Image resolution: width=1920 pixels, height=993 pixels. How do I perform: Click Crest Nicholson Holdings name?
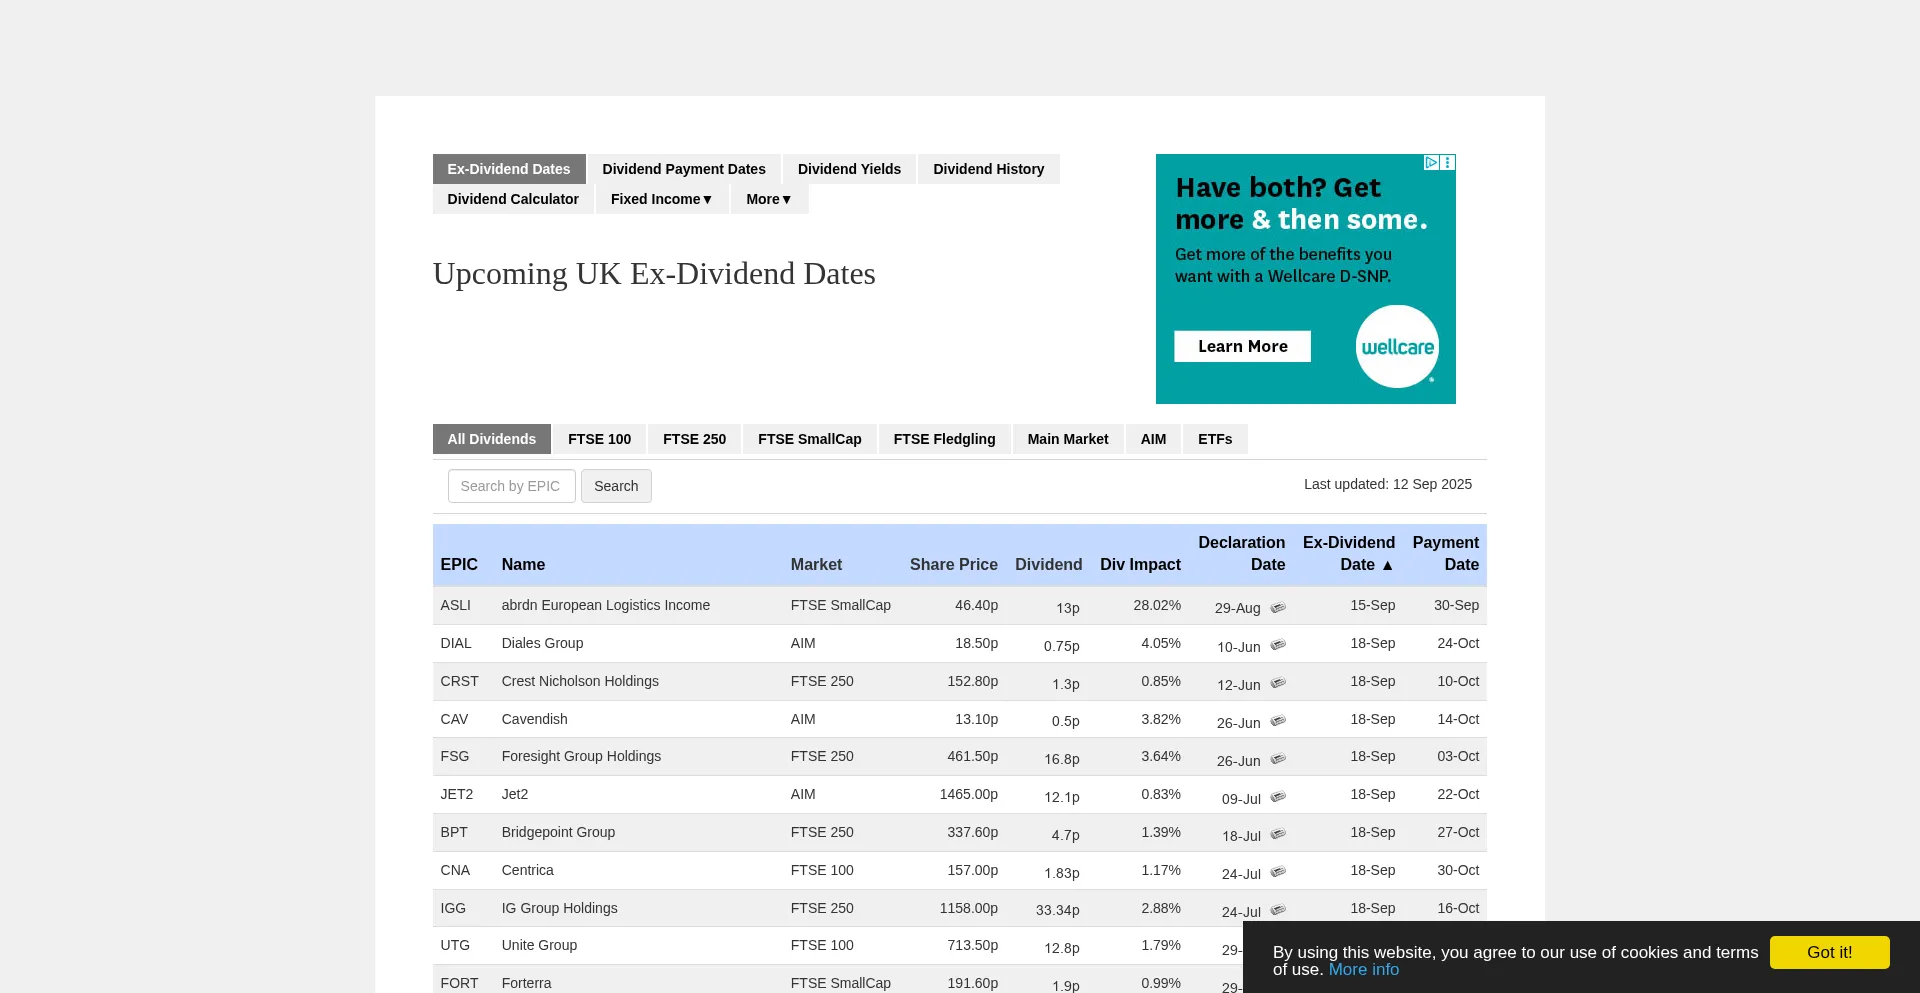tap(580, 681)
